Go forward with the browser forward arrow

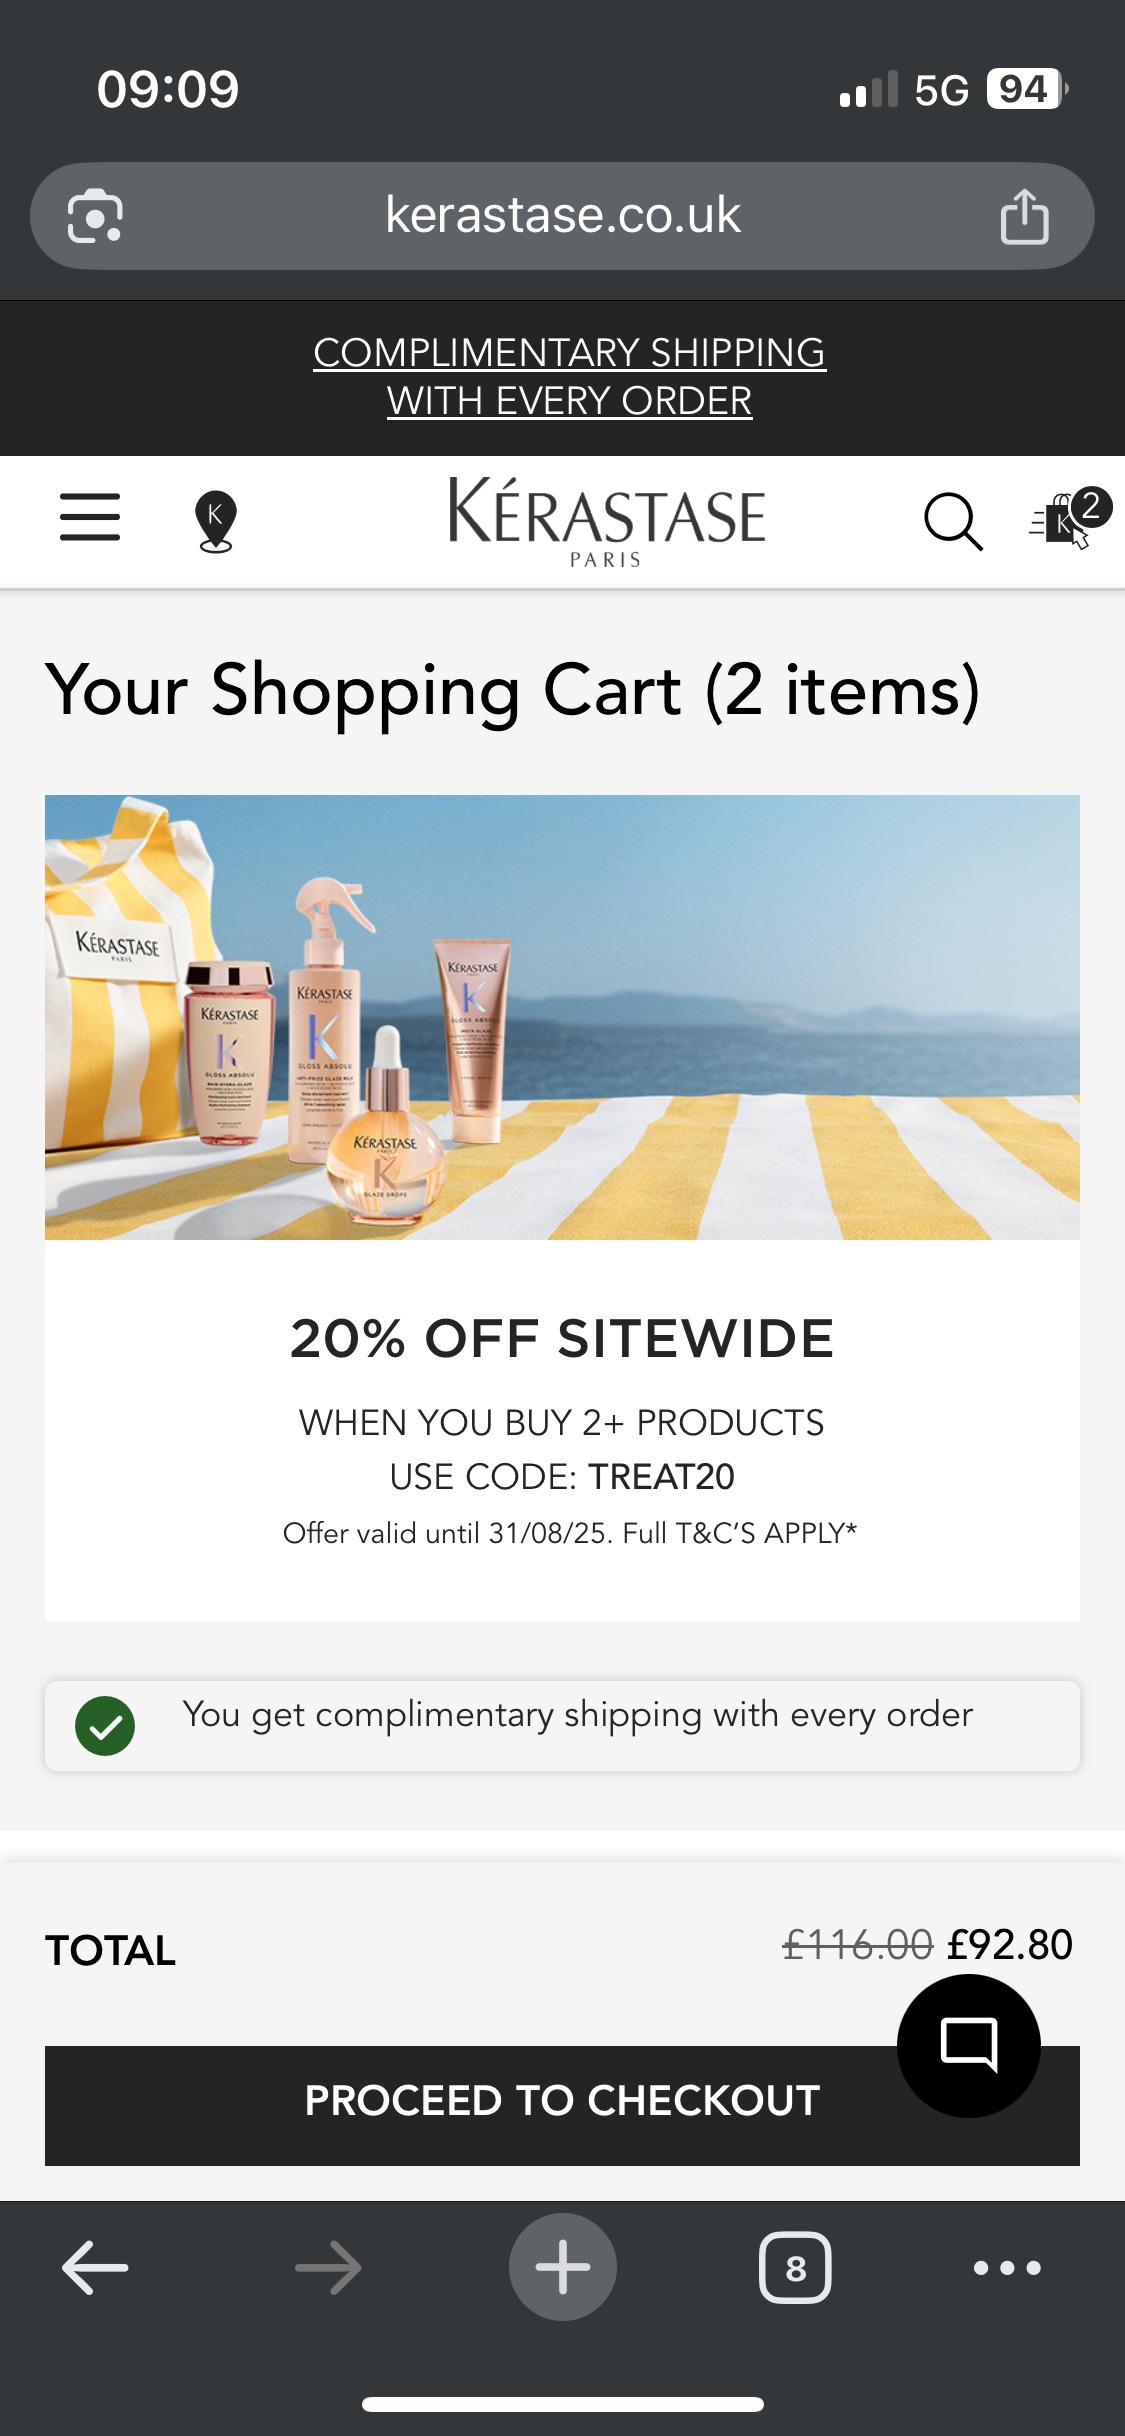[328, 2267]
